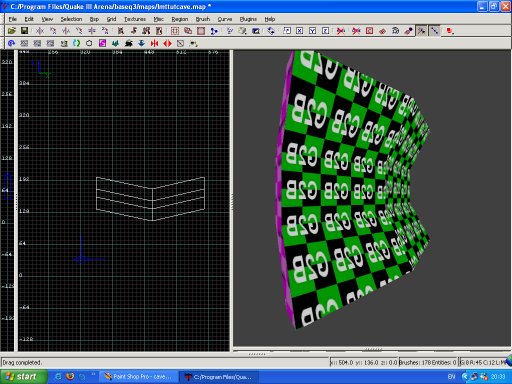This screenshot has width=512, height=384.
Task: Enable the Free Rotation tool
Action: point(271,31)
